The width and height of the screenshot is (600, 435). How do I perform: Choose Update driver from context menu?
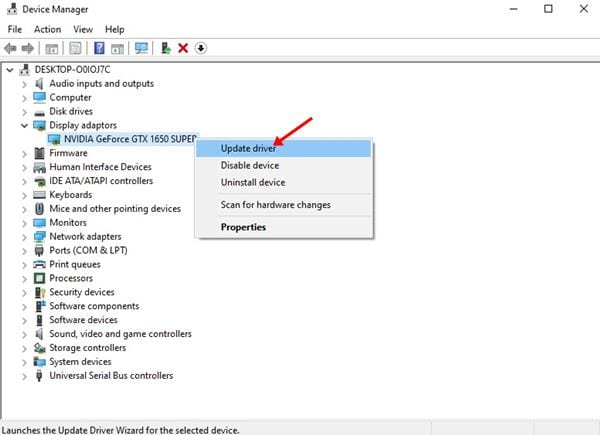[x=284, y=148]
